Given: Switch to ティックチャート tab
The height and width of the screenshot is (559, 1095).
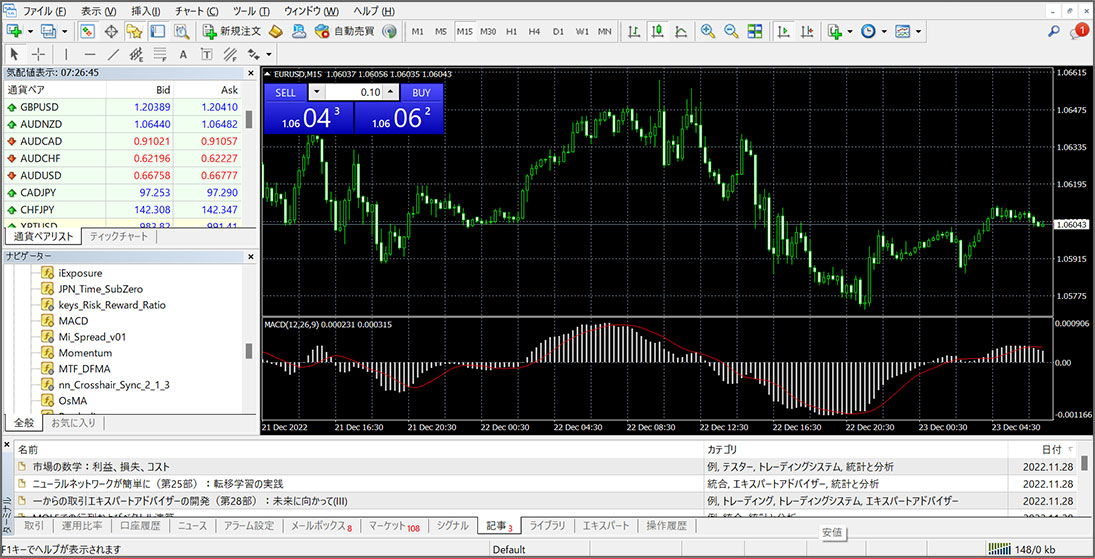Looking at the screenshot, I should (119, 237).
